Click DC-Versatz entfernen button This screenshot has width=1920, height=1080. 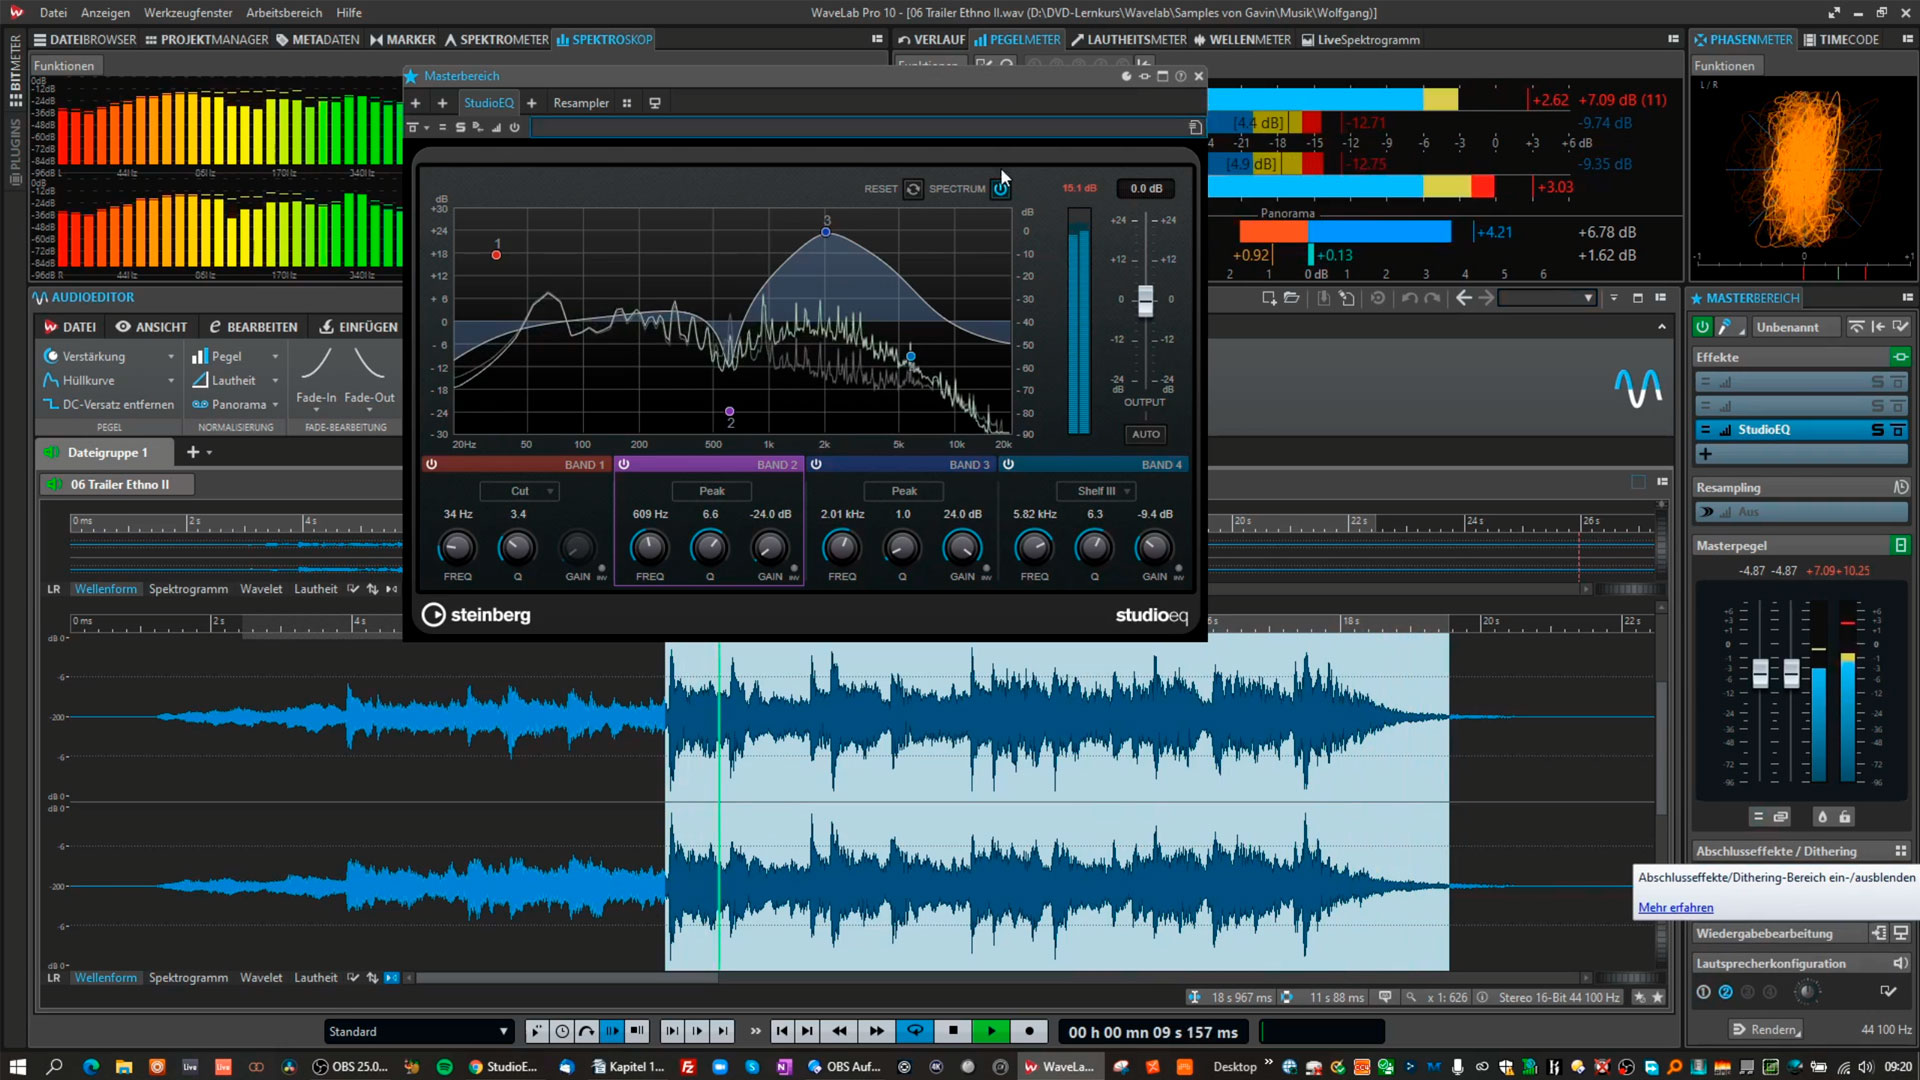tap(108, 405)
